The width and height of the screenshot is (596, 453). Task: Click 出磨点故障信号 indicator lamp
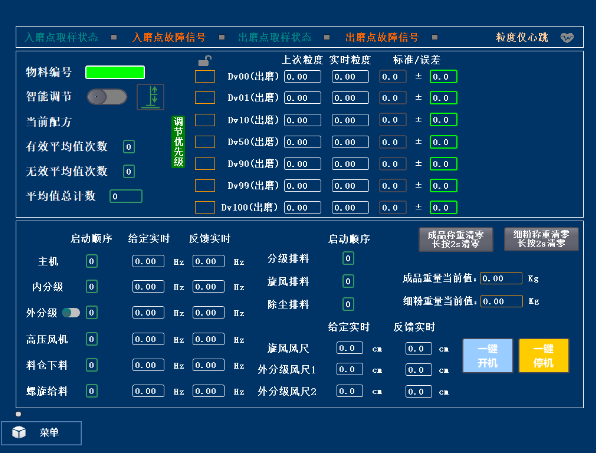(434, 37)
